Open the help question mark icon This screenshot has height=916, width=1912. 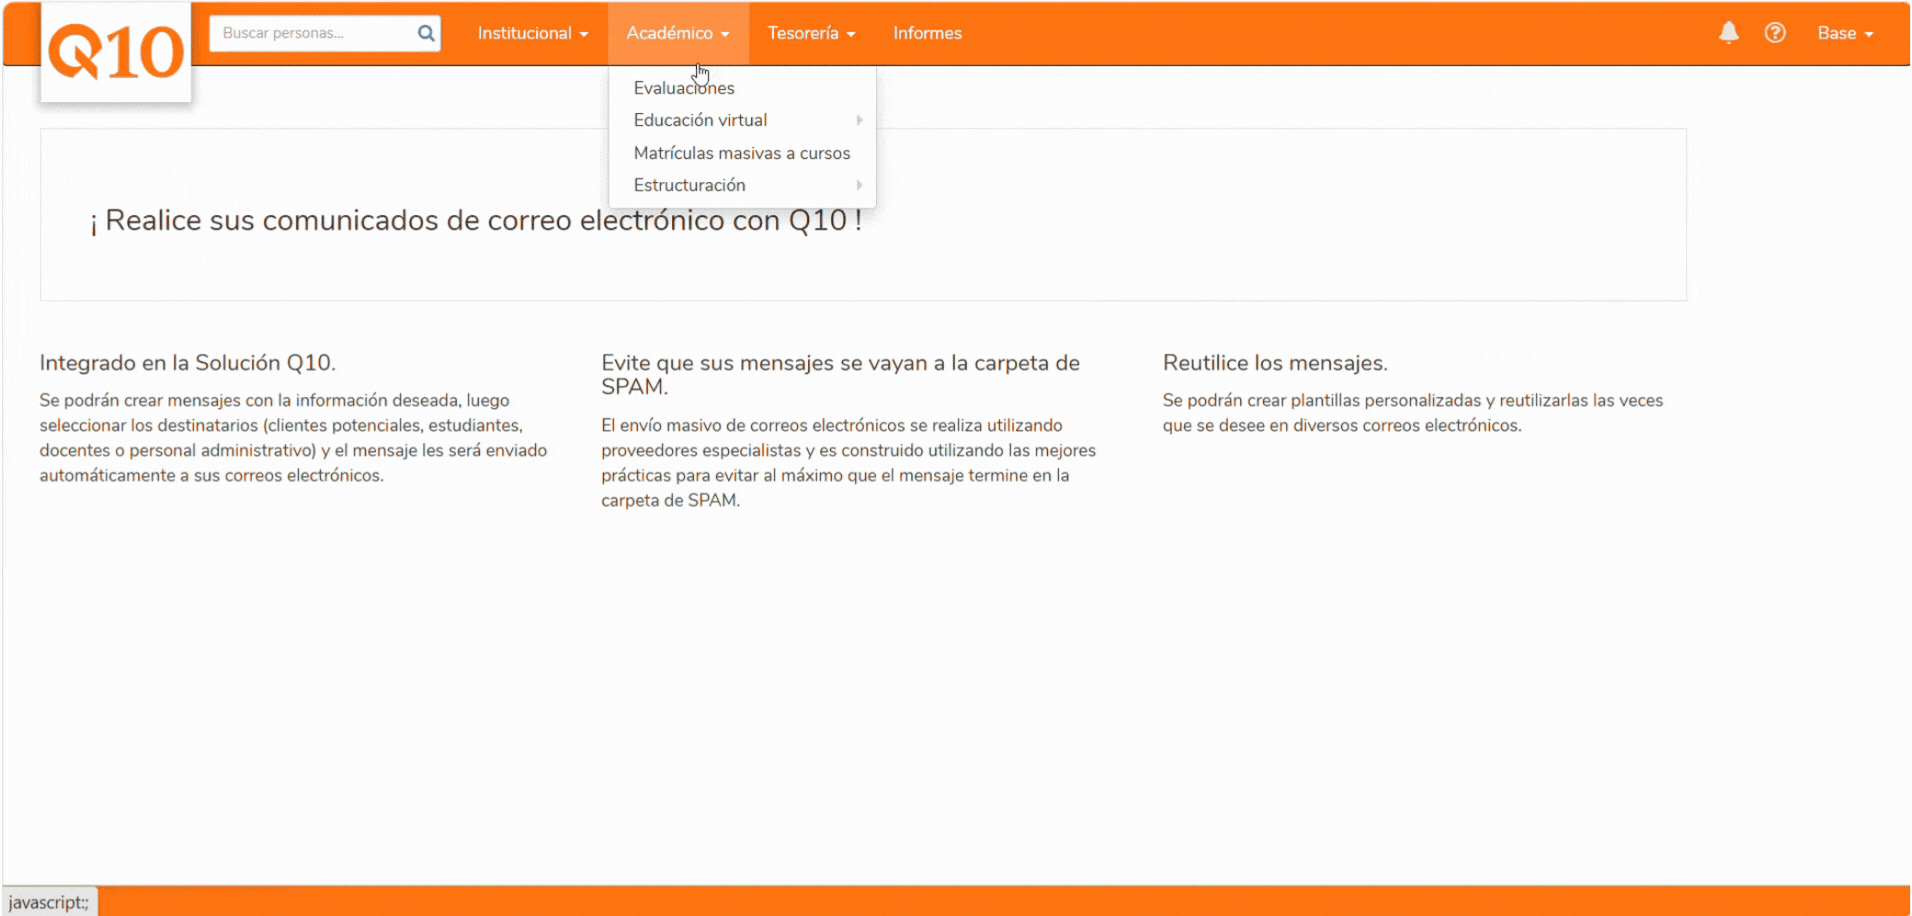pos(1775,33)
